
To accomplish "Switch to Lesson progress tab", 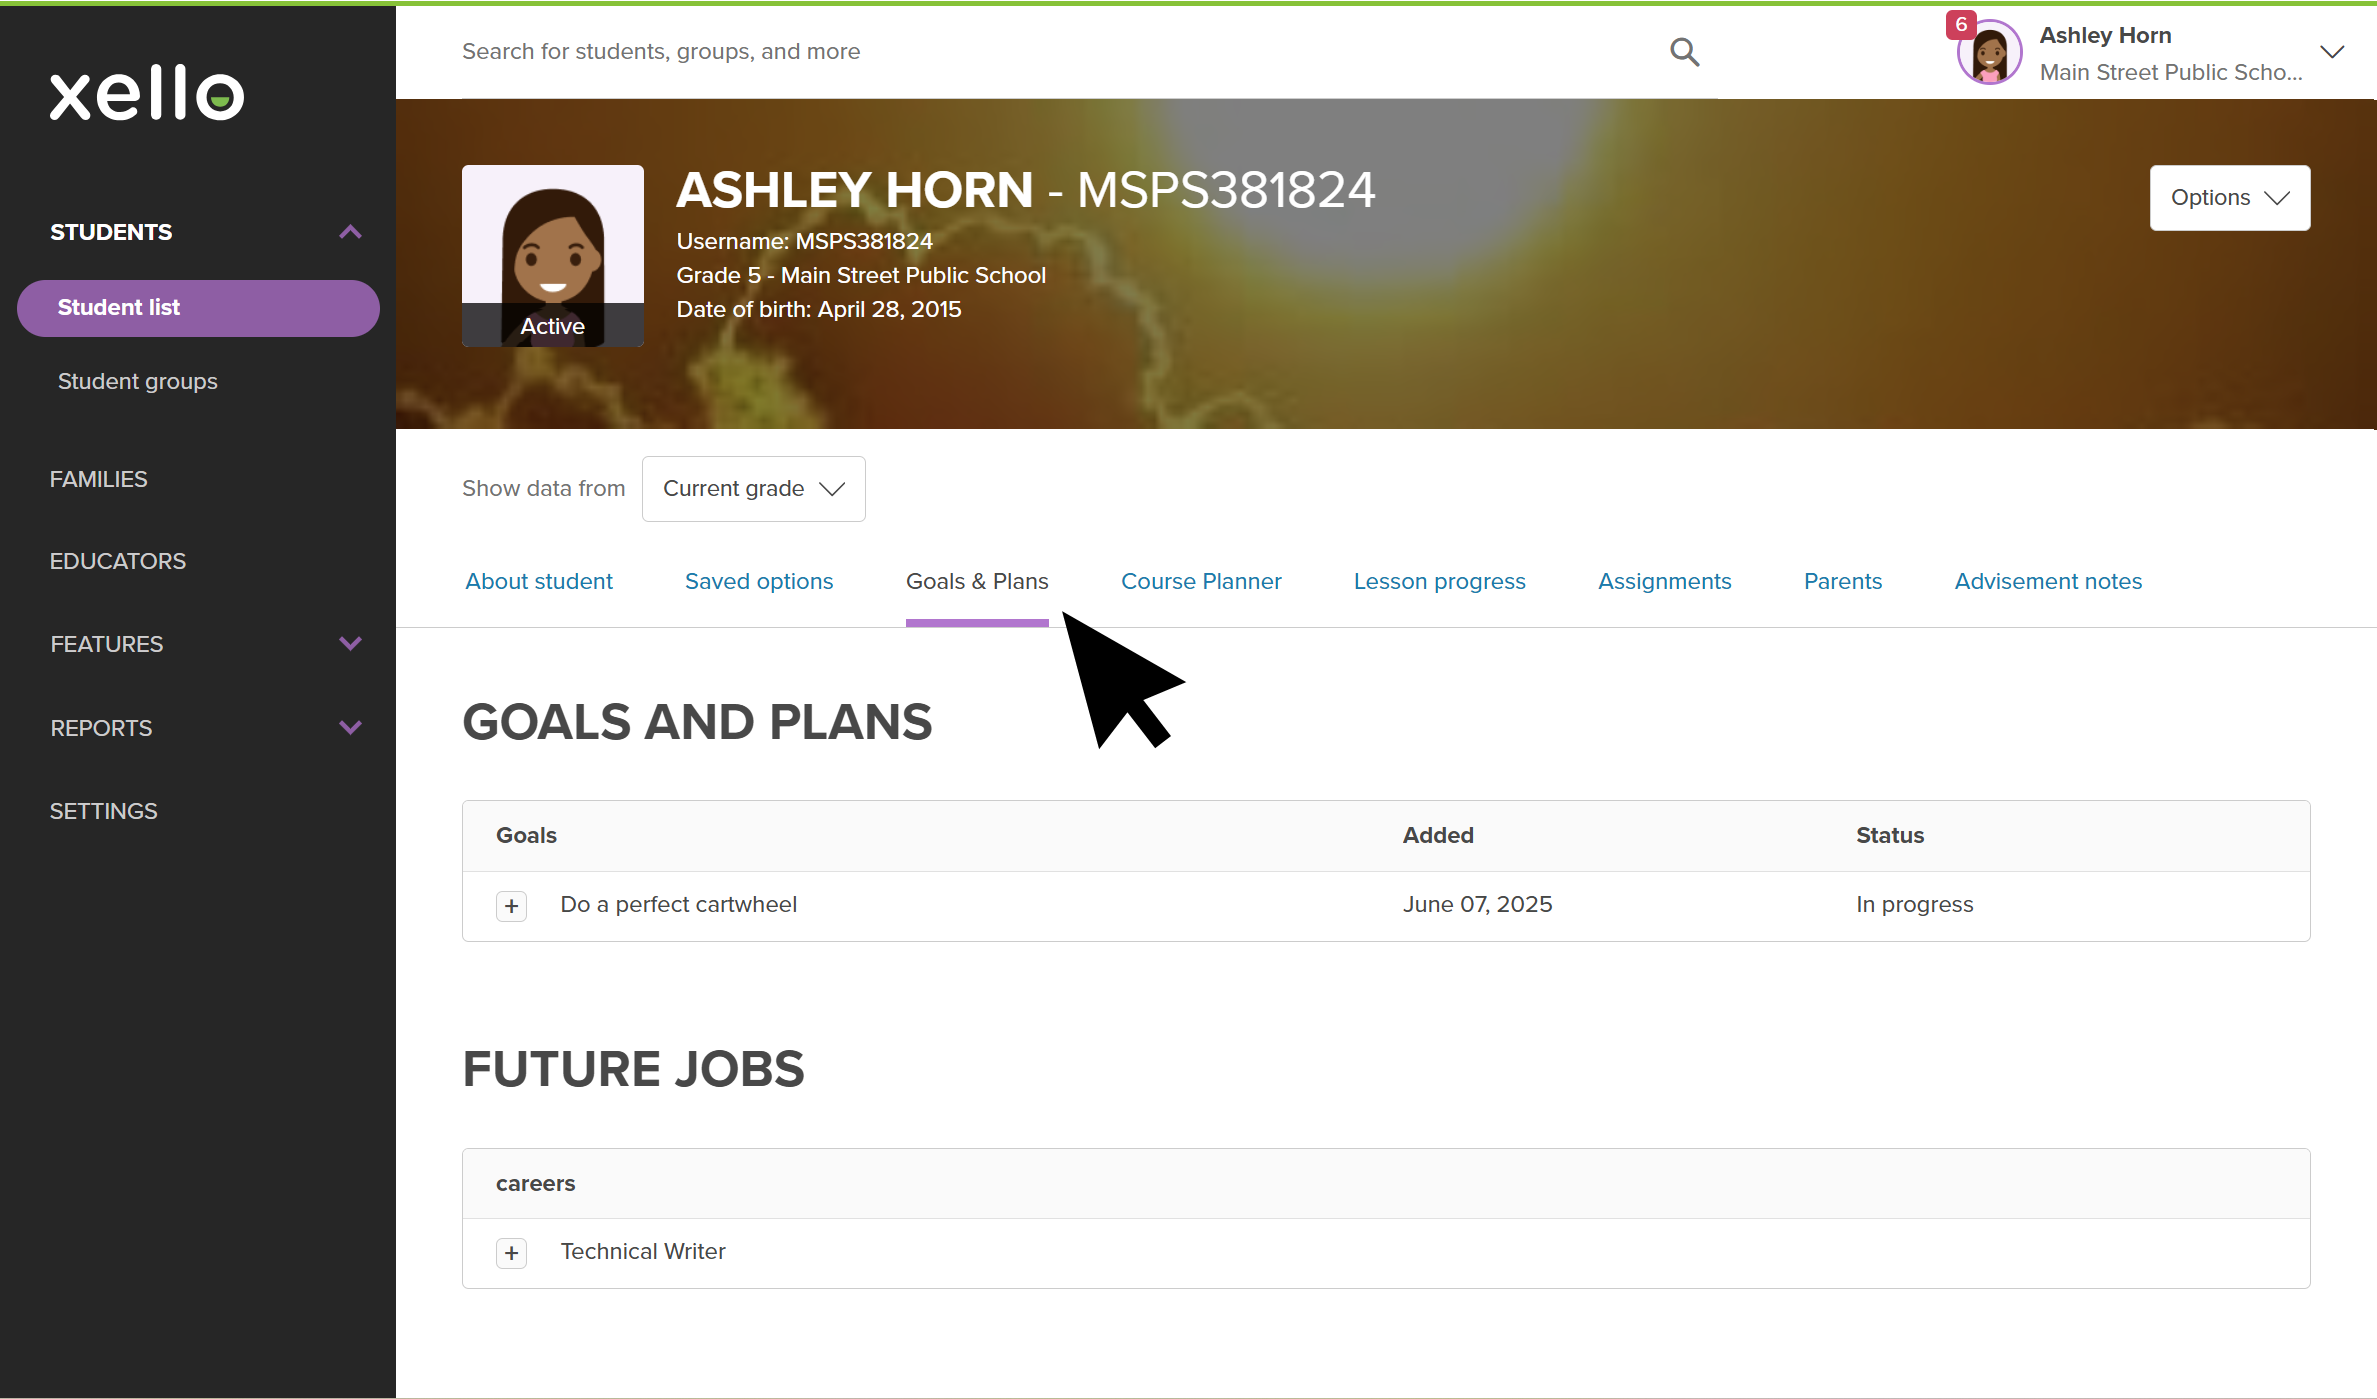I will (1440, 581).
